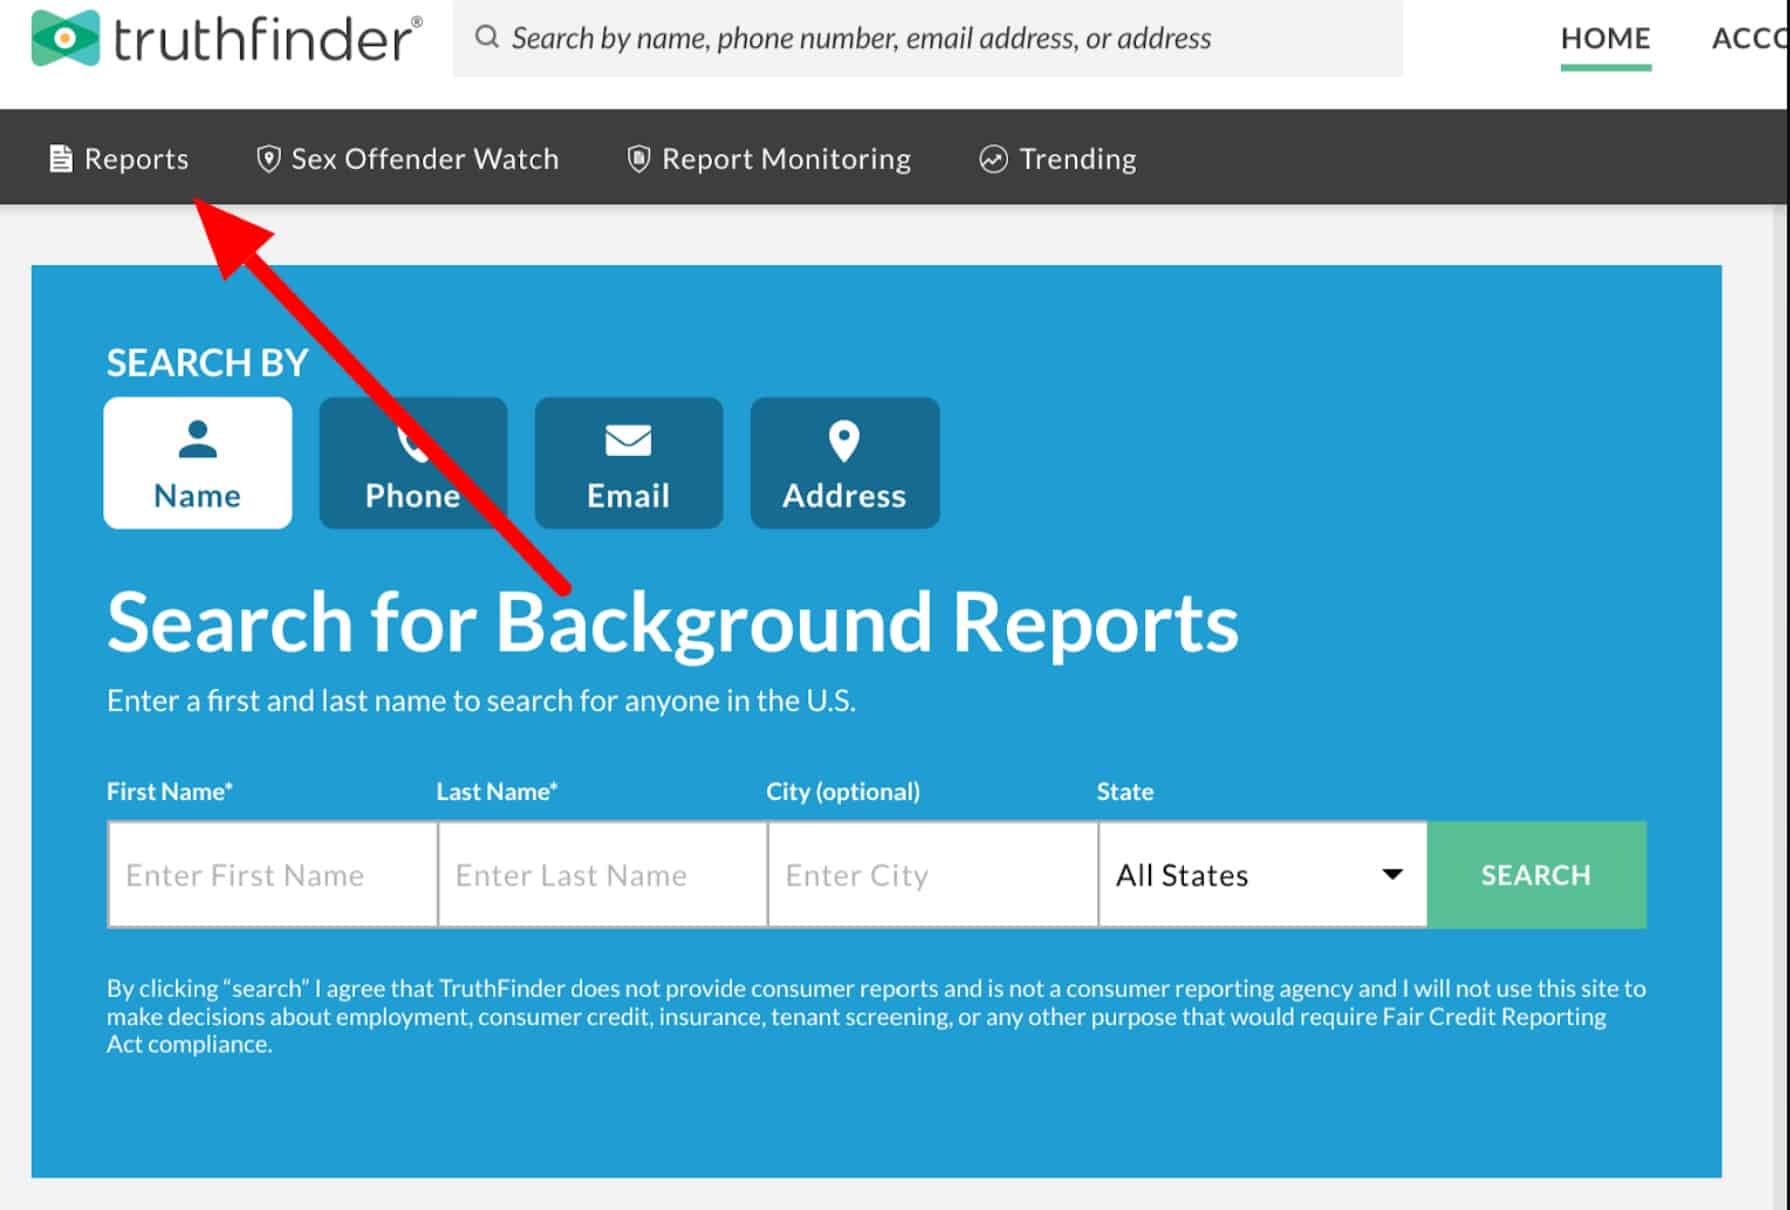Expand the State selector arrow
1790x1210 pixels.
pos(1393,874)
